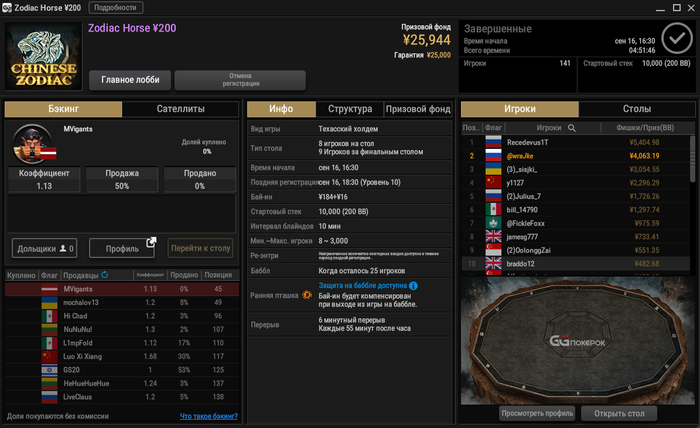Click the poker table preview image
Viewport: 700px width, 428px height.
(578, 341)
